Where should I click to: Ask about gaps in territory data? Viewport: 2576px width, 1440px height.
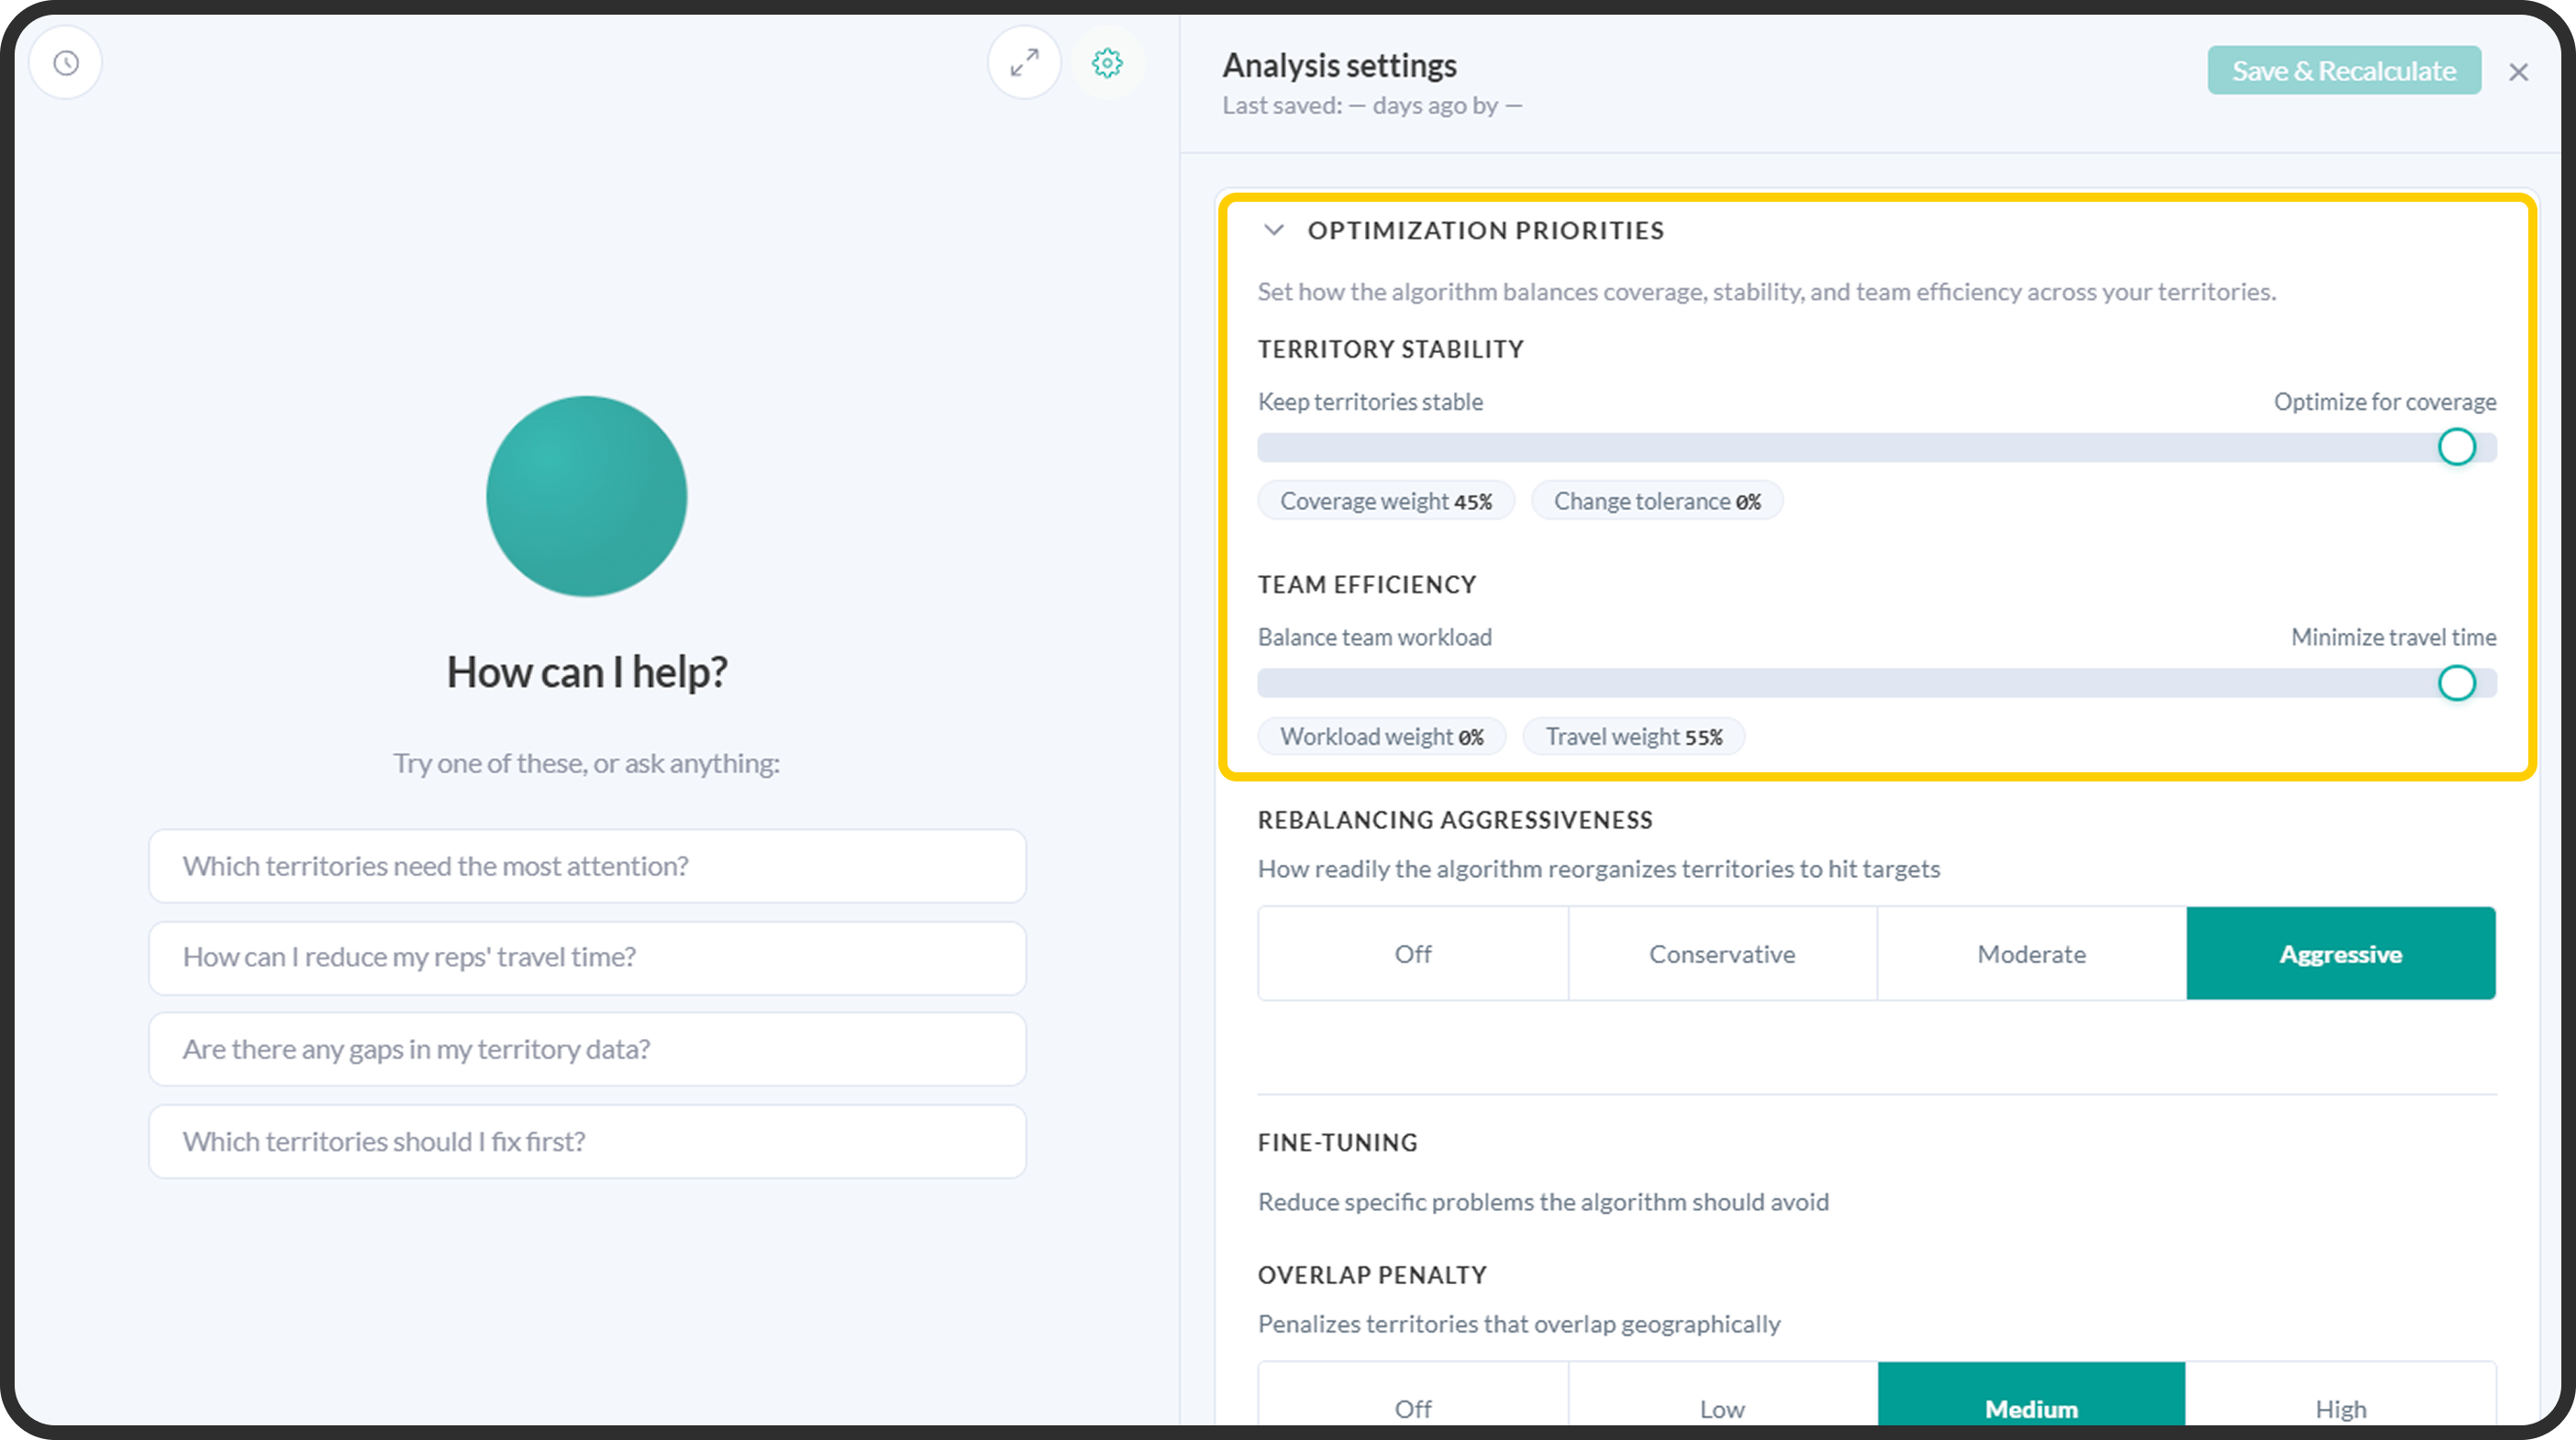coord(587,1049)
